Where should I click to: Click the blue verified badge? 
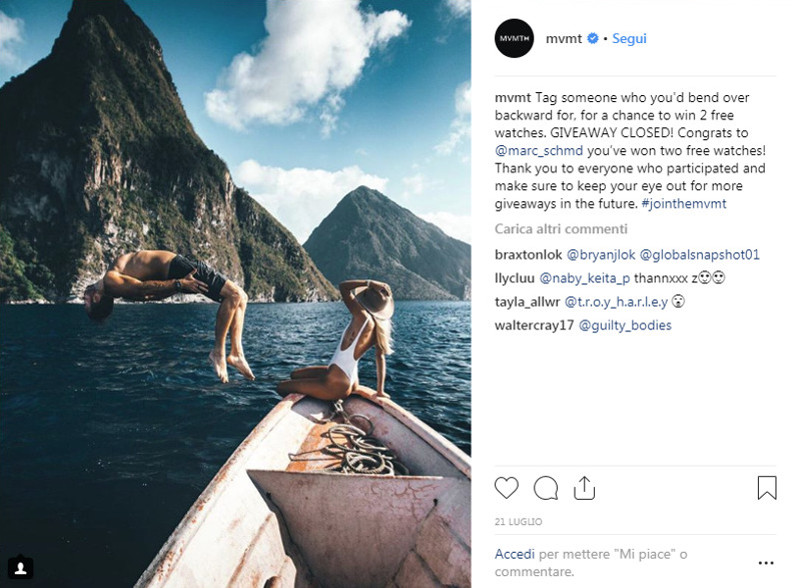click(593, 39)
